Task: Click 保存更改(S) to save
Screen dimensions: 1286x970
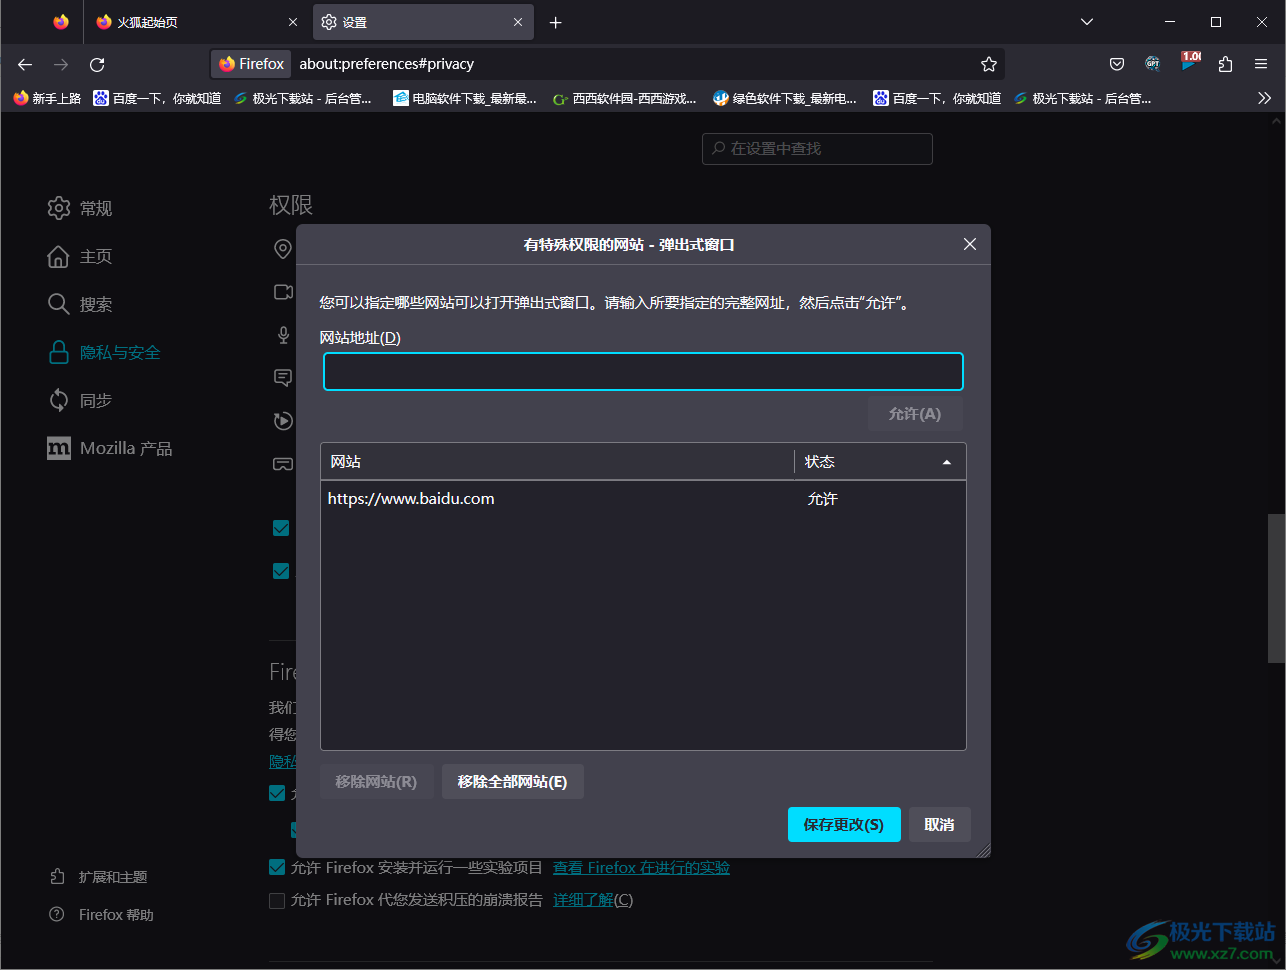Action: pos(844,825)
